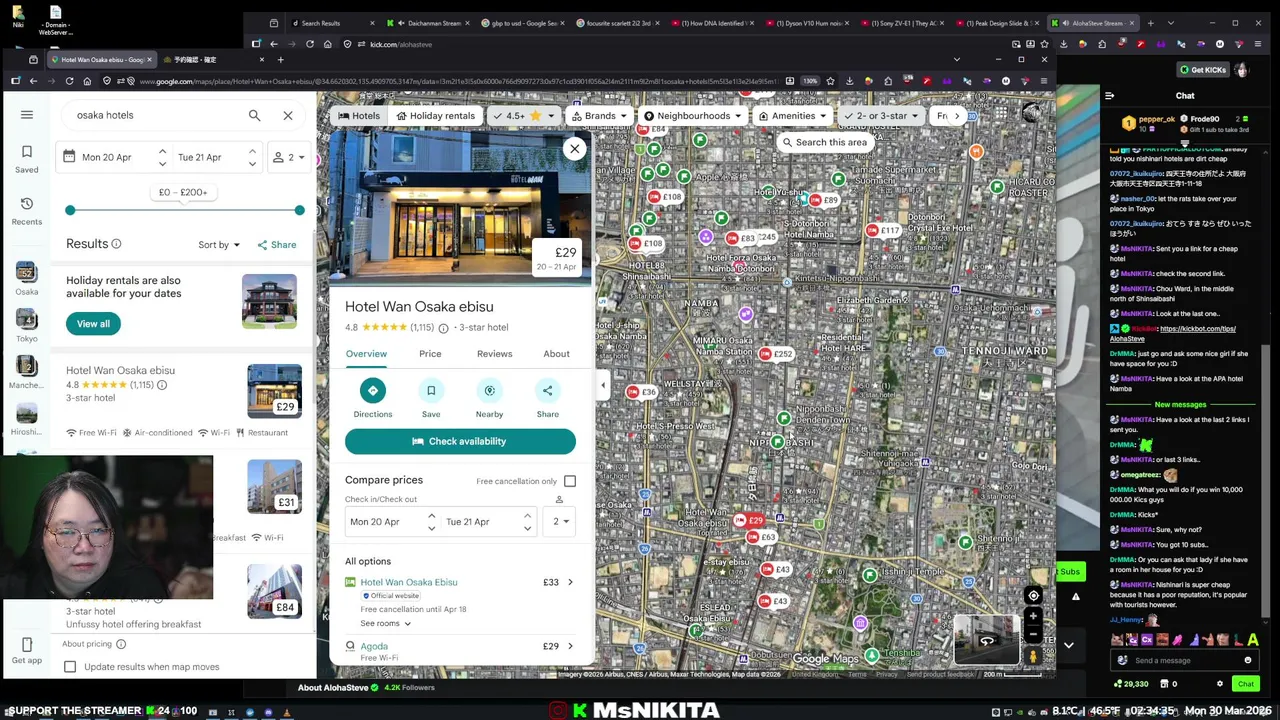Viewport: 1280px width, 720px height.
Task: Open the 4.5+ rating filter dropdown
Action: pos(523,116)
